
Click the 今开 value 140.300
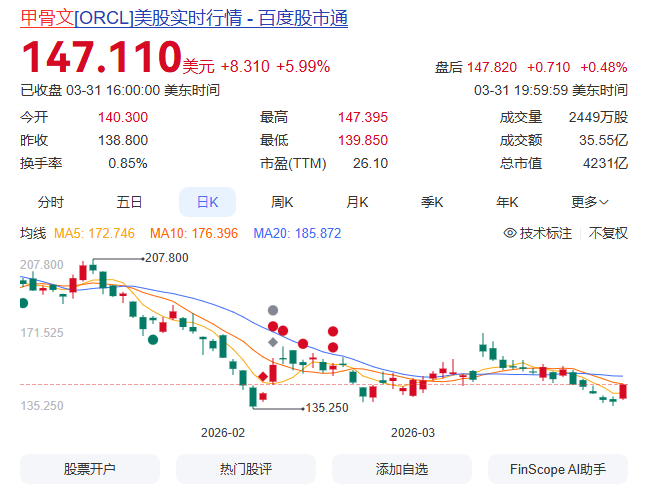(123, 117)
